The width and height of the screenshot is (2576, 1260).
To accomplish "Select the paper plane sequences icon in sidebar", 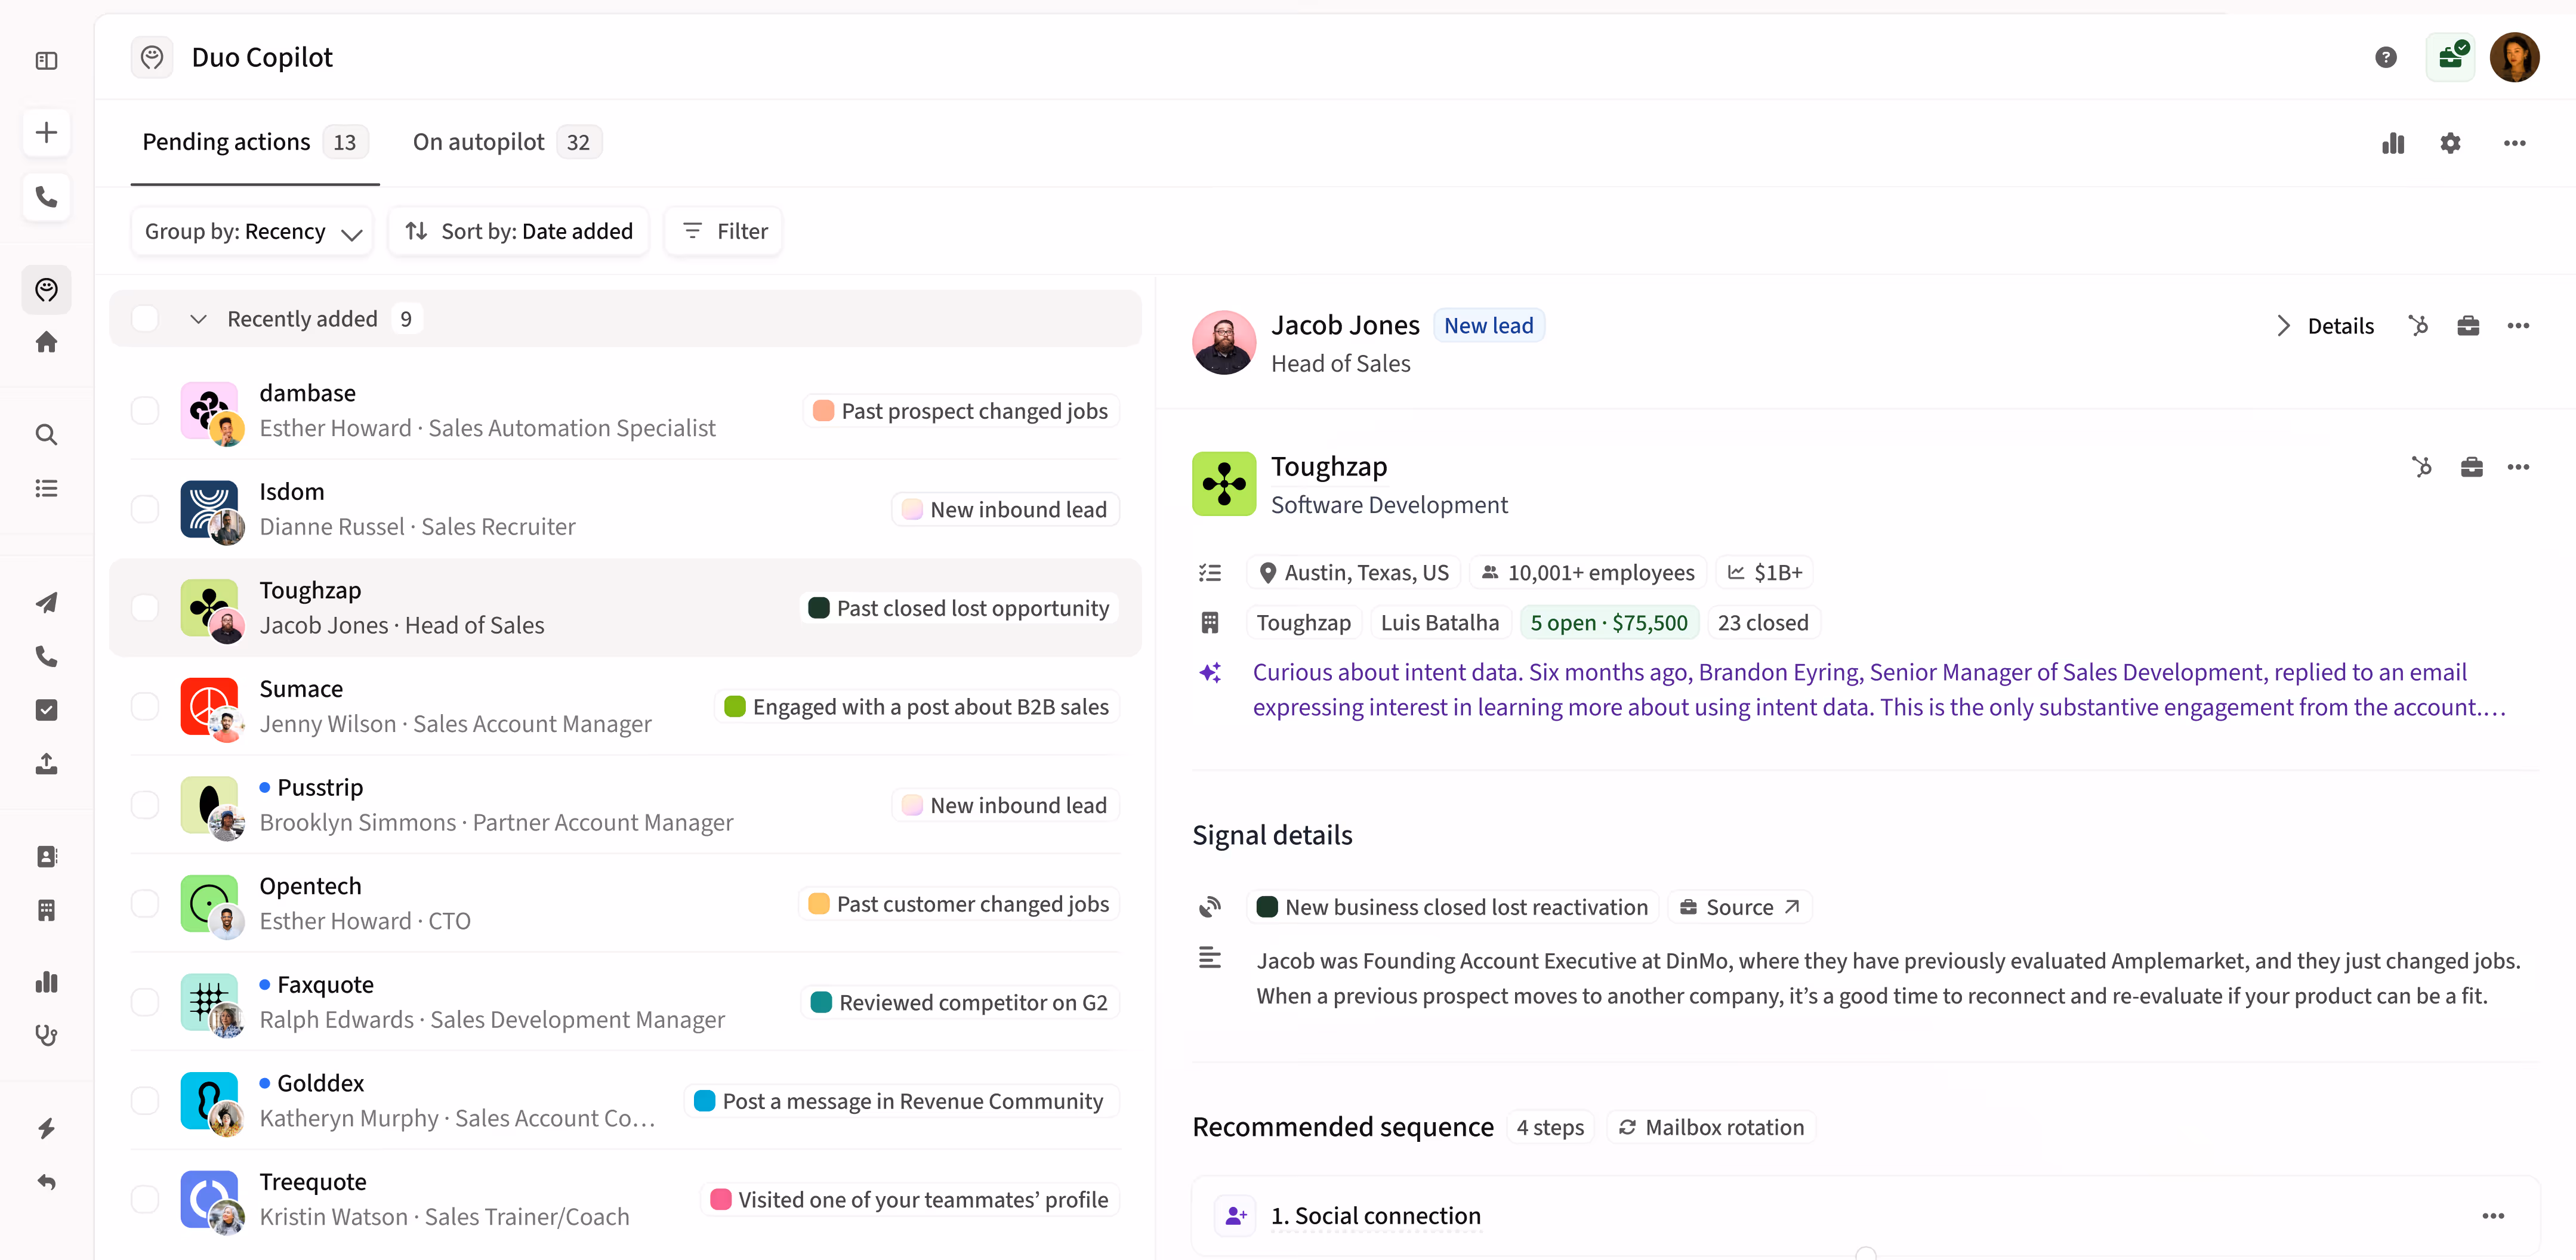I will click(46, 602).
